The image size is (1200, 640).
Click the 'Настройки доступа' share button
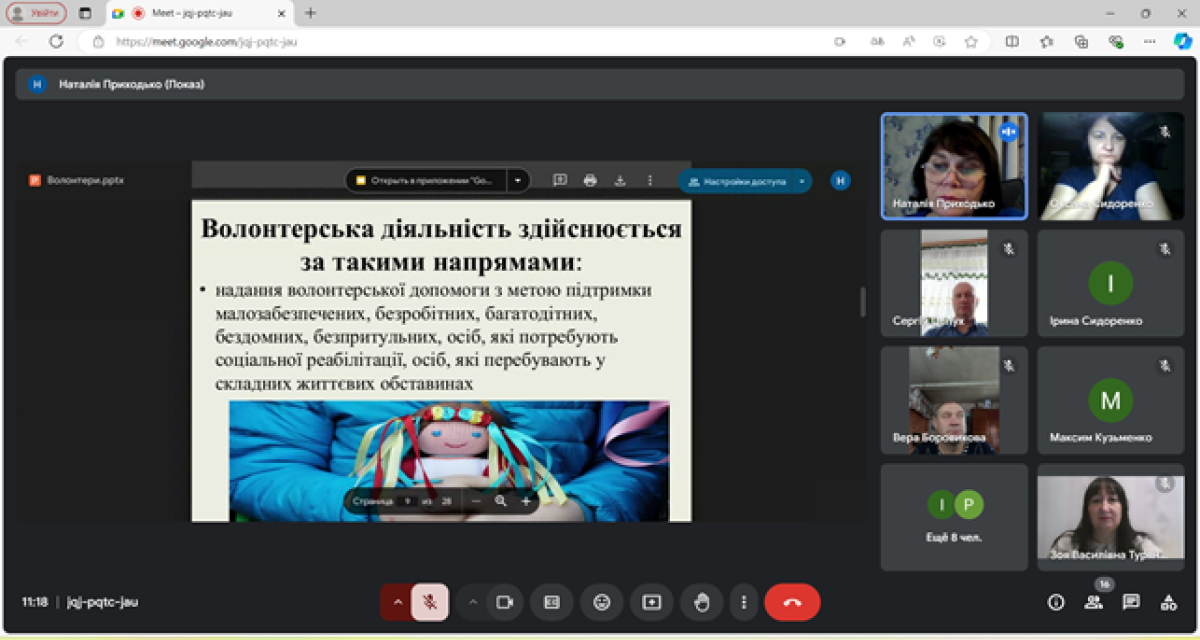point(738,182)
